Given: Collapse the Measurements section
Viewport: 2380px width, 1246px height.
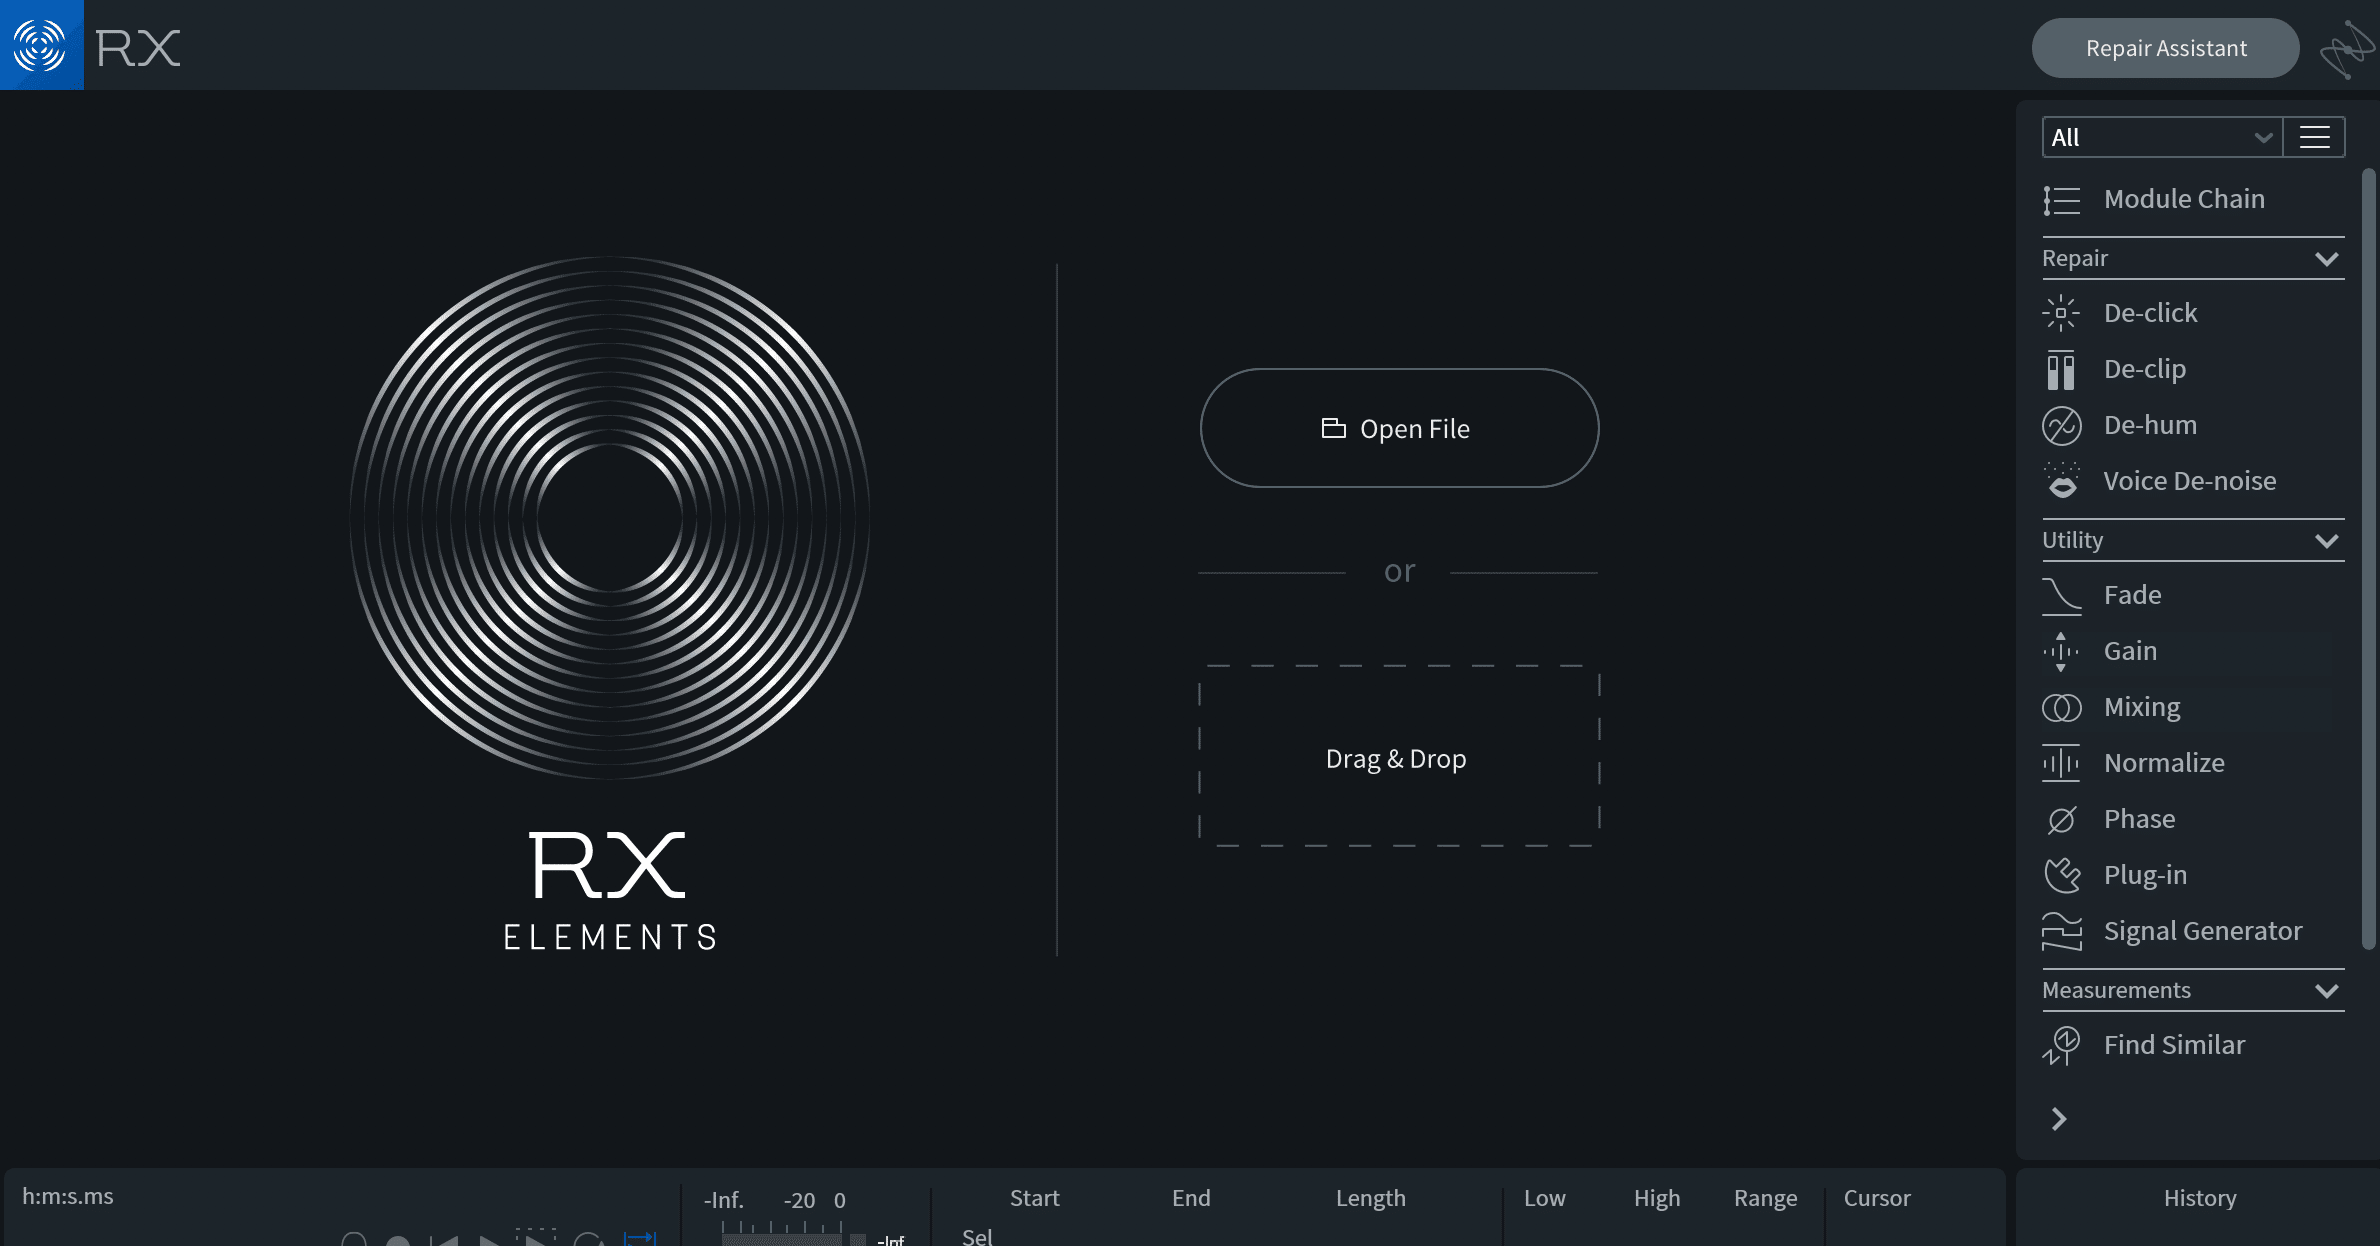Looking at the screenshot, I should [x=2326, y=991].
